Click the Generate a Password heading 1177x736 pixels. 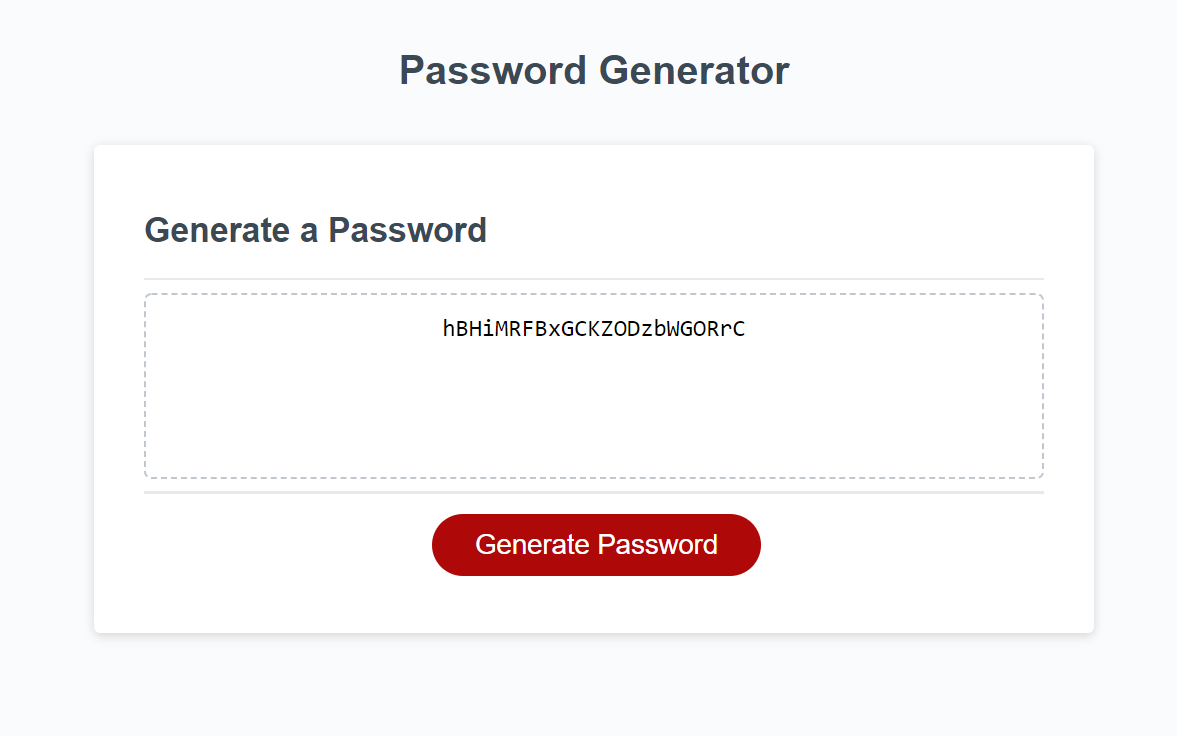tap(316, 230)
